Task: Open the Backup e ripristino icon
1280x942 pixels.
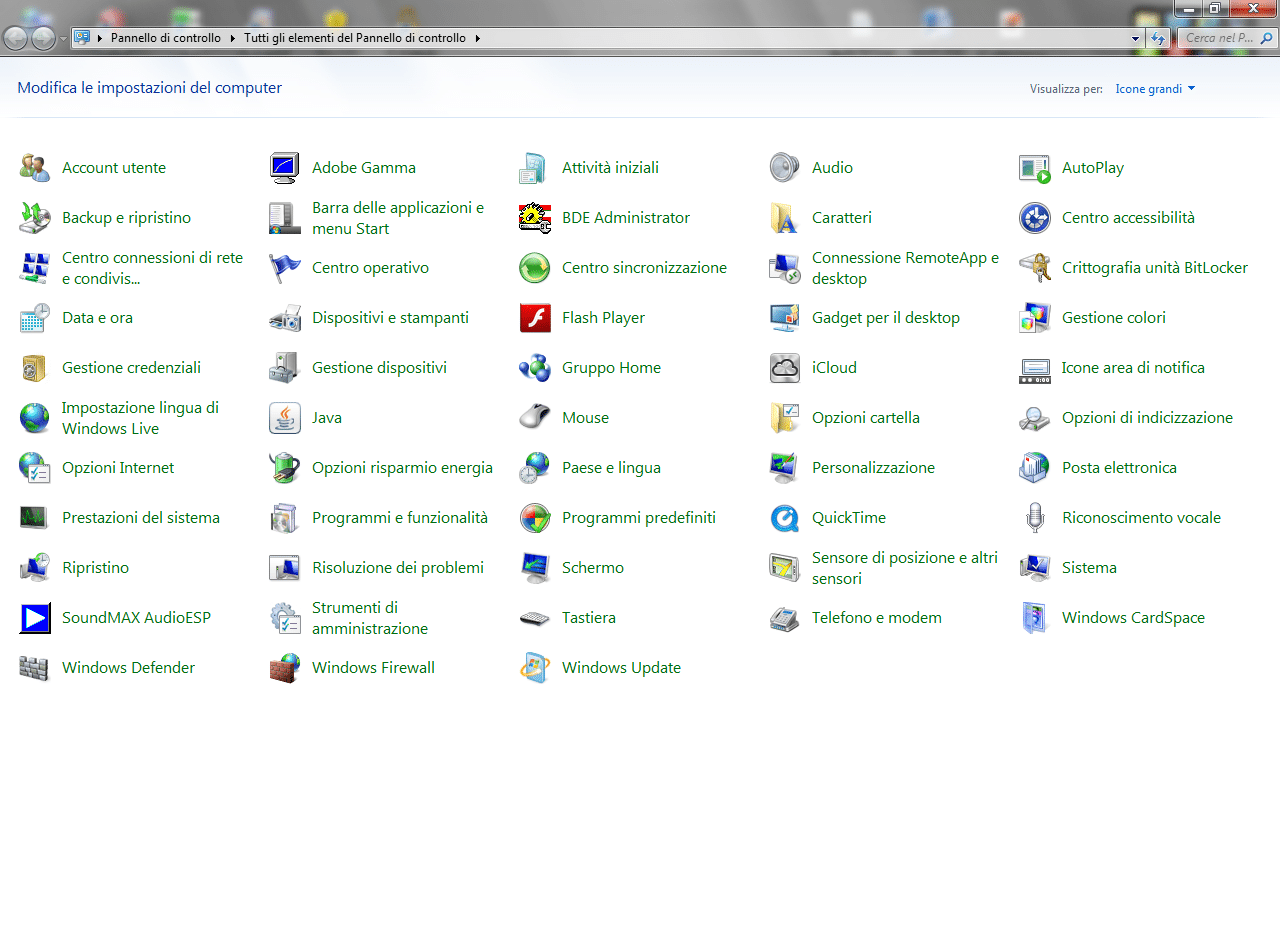Action: click(35, 218)
